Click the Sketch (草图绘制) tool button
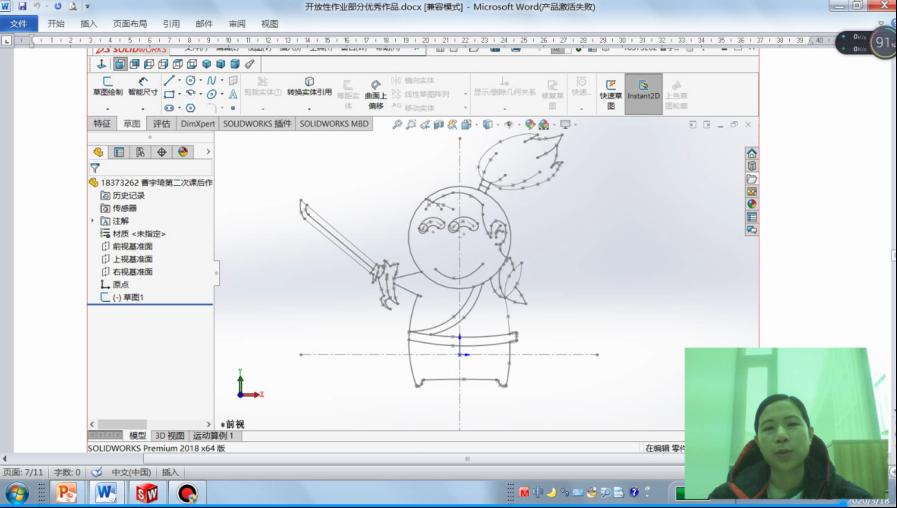 click(107, 86)
